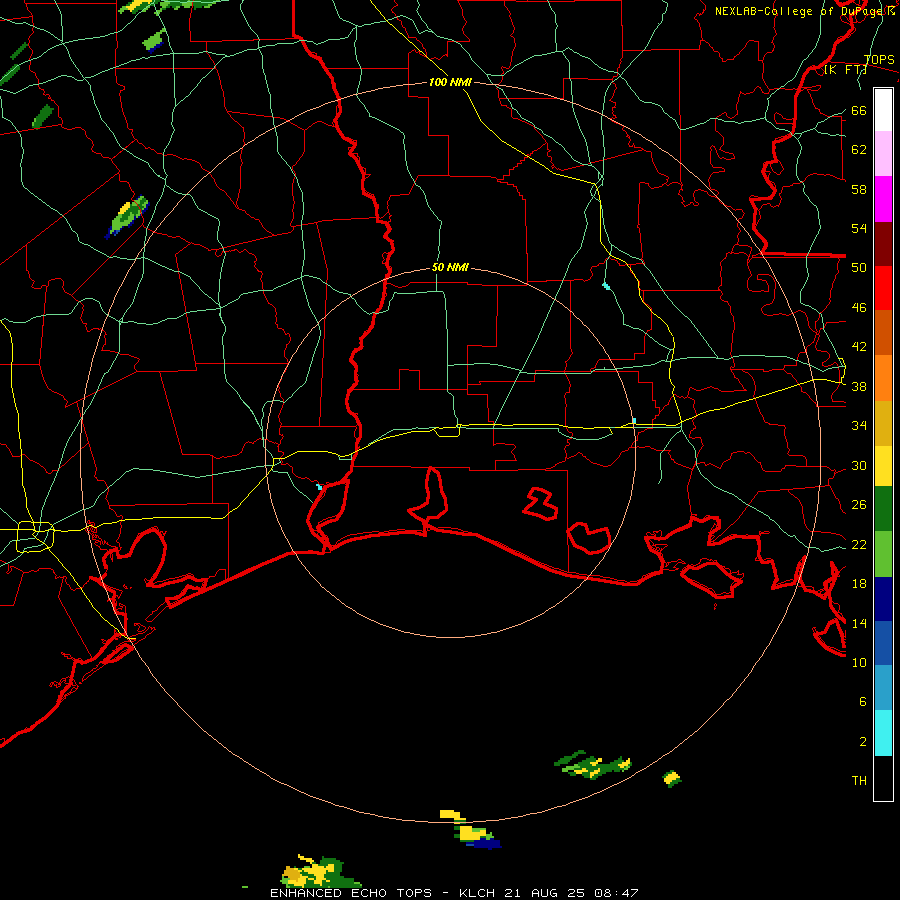Click the medium blue 18 kft legend swatch
The image size is (900, 900).
click(883, 643)
